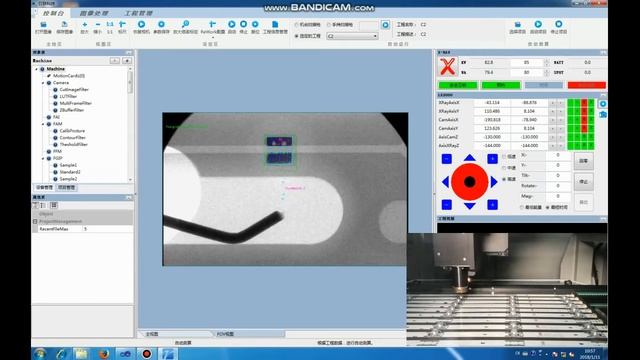Screen dimensions: 640x360
Task: Click the down arrow on the joystick pad
Action: [469, 206]
